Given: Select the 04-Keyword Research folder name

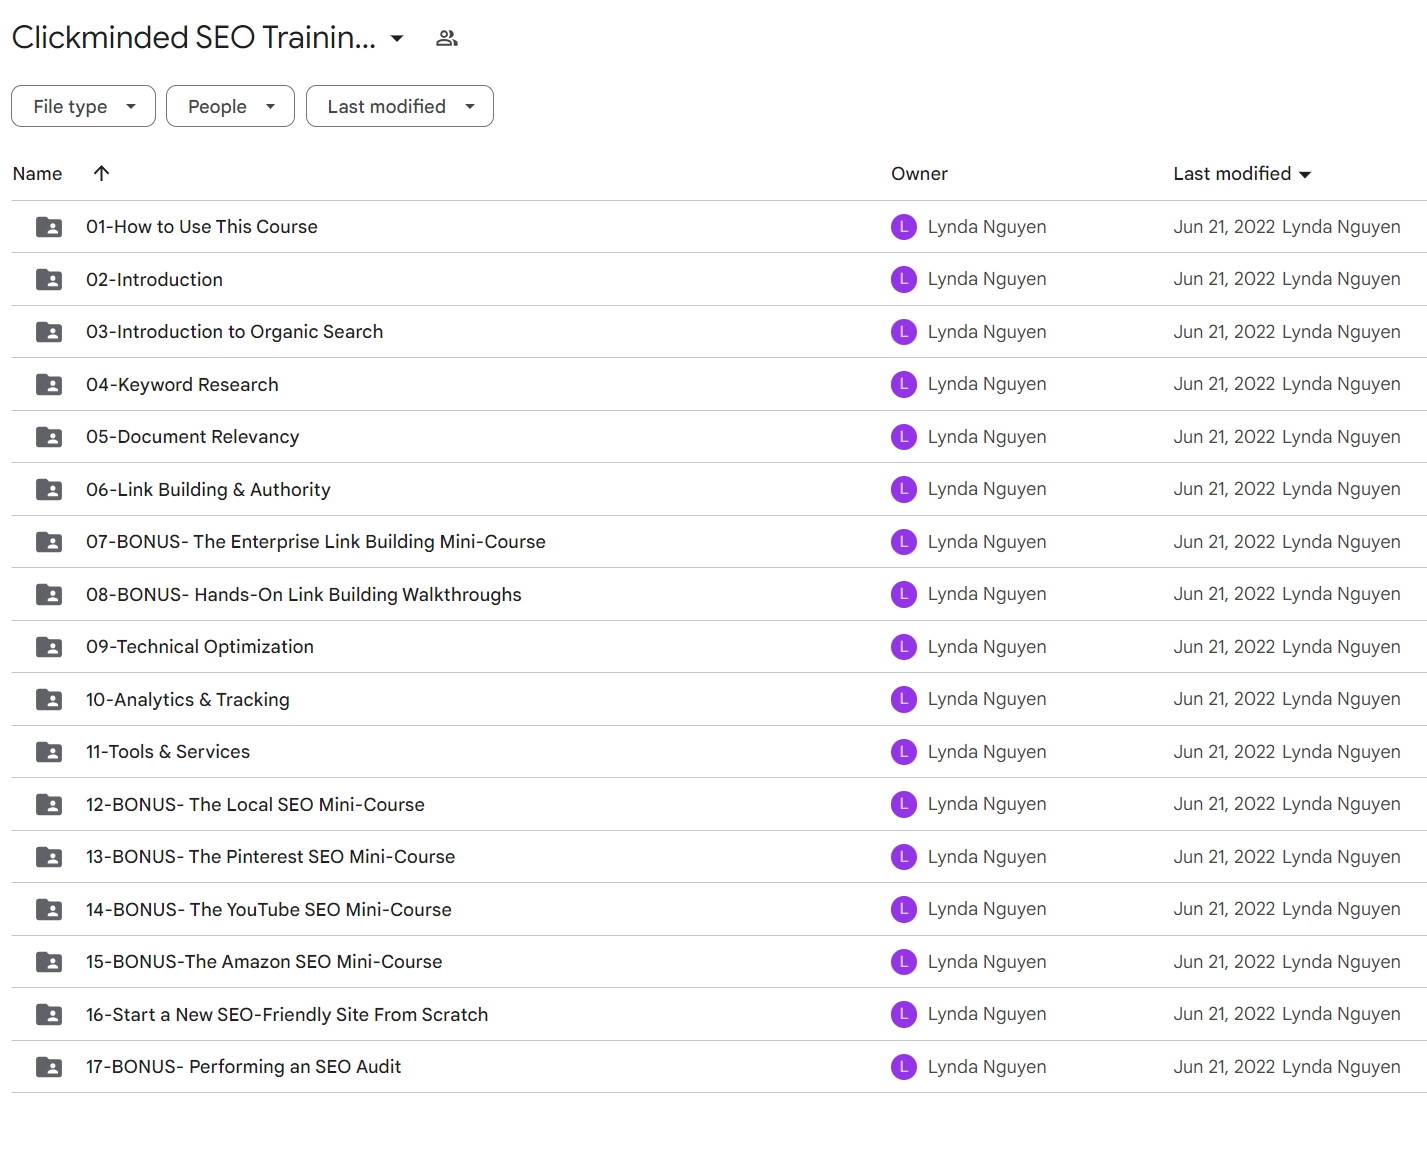Looking at the screenshot, I should 182,384.
